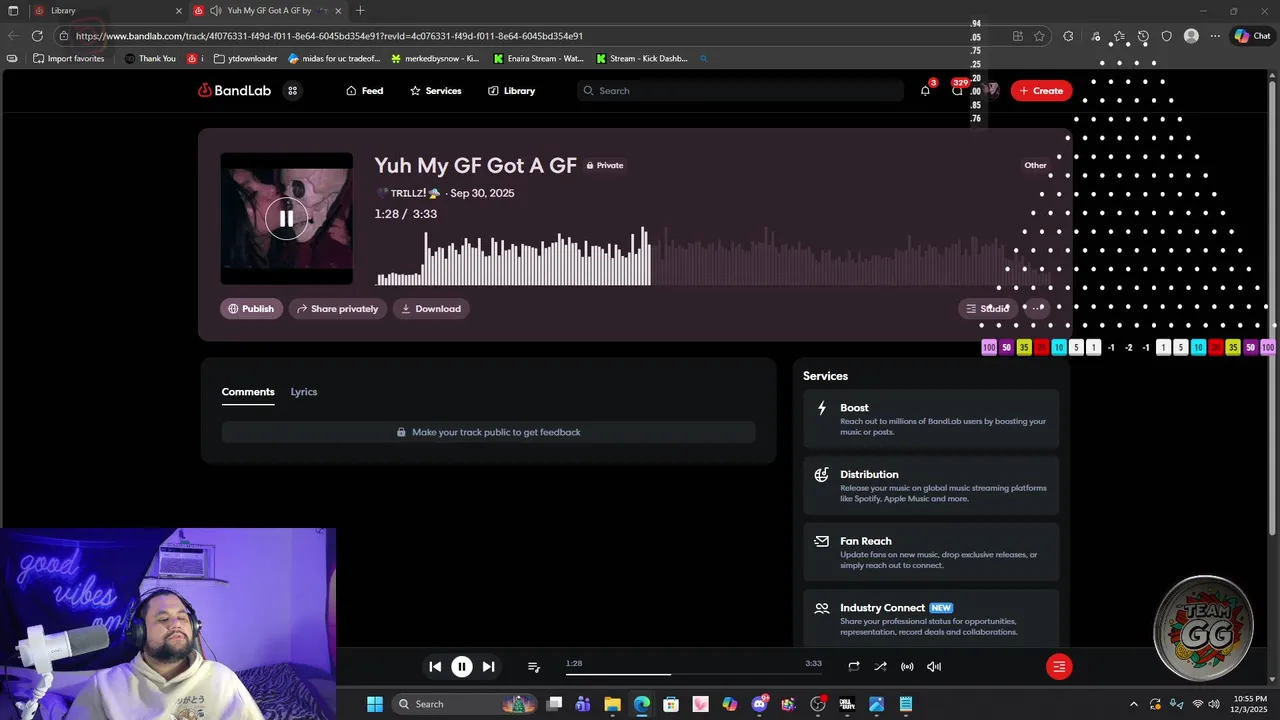The height and width of the screenshot is (720, 1280).
Task: Switch to the Lyrics tab
Action: coord(304,392)
